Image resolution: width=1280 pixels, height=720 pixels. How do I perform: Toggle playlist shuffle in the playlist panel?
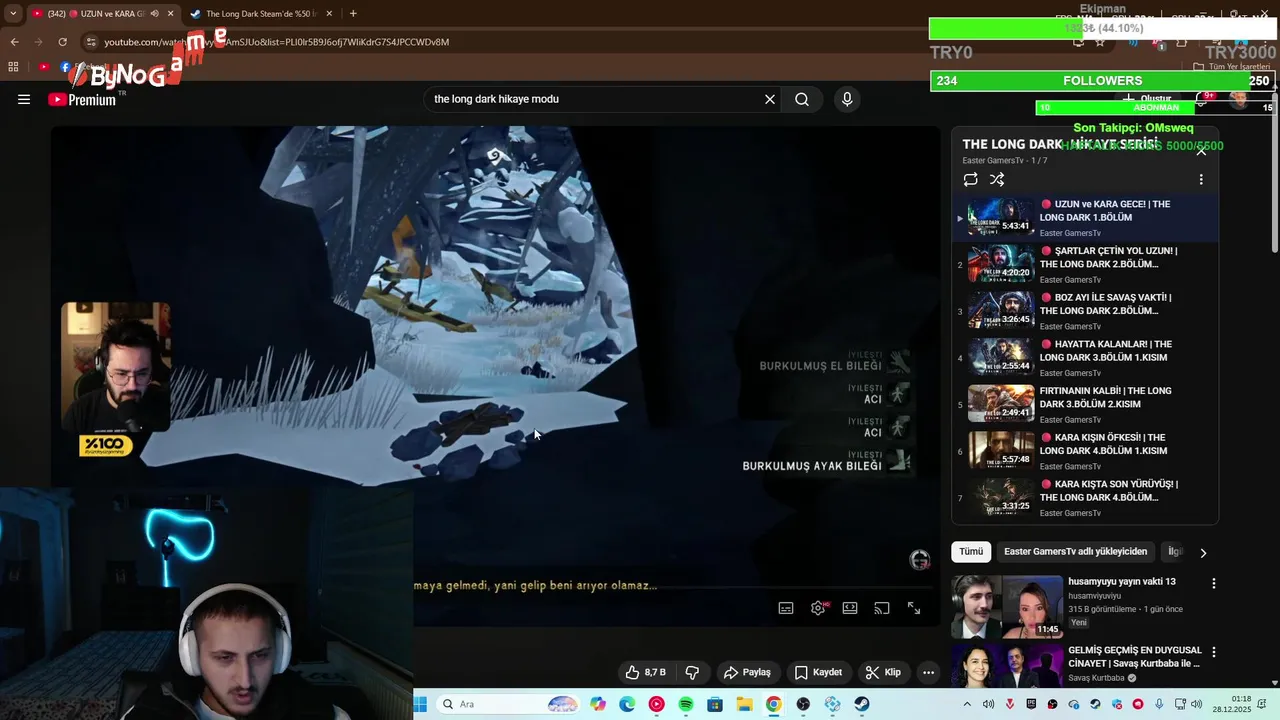pyautogui.click(x=997, y=180)
